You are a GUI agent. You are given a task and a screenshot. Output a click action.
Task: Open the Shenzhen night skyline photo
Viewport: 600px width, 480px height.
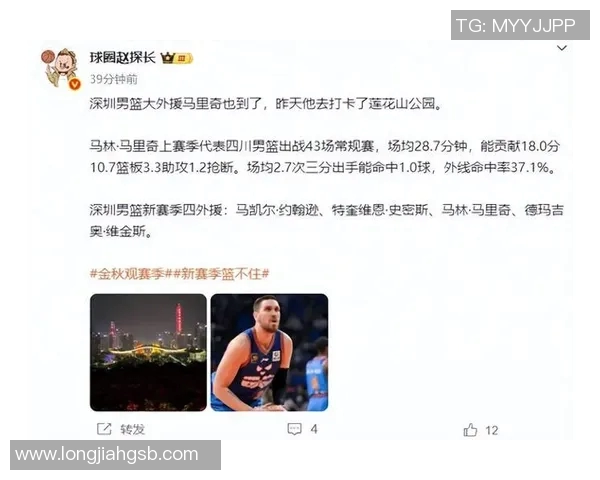coord(148,353)
